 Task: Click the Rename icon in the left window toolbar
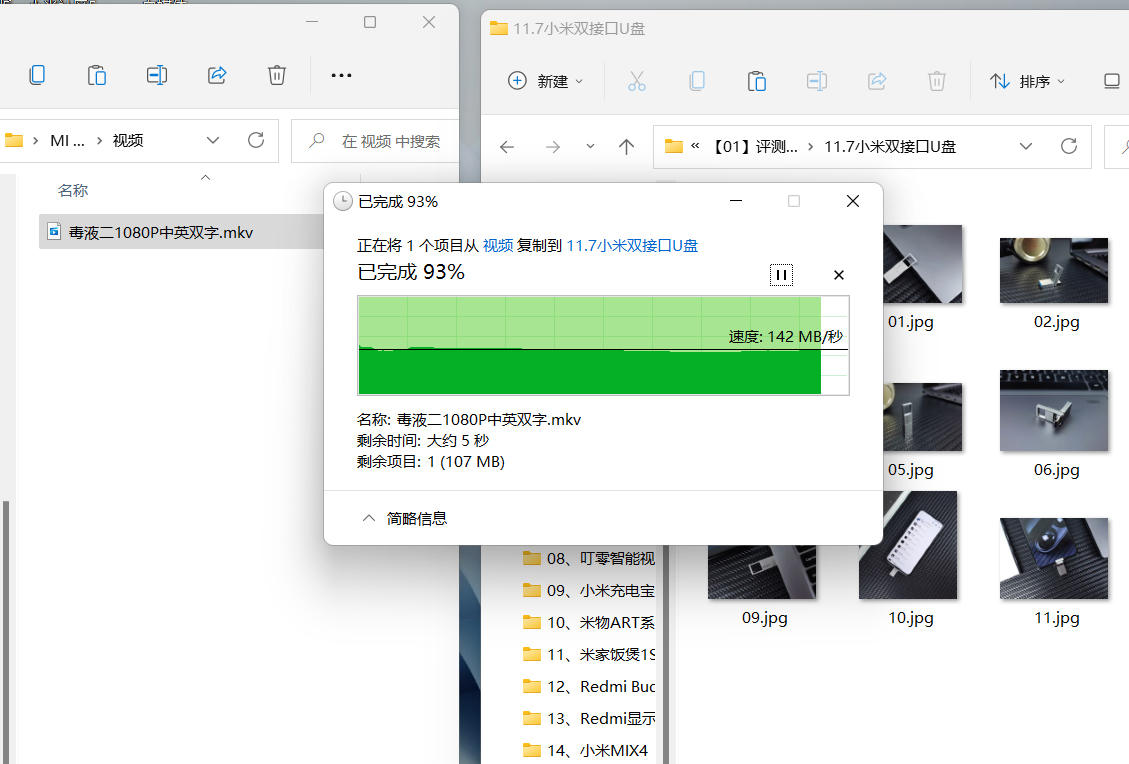click(x=157, y=74)
